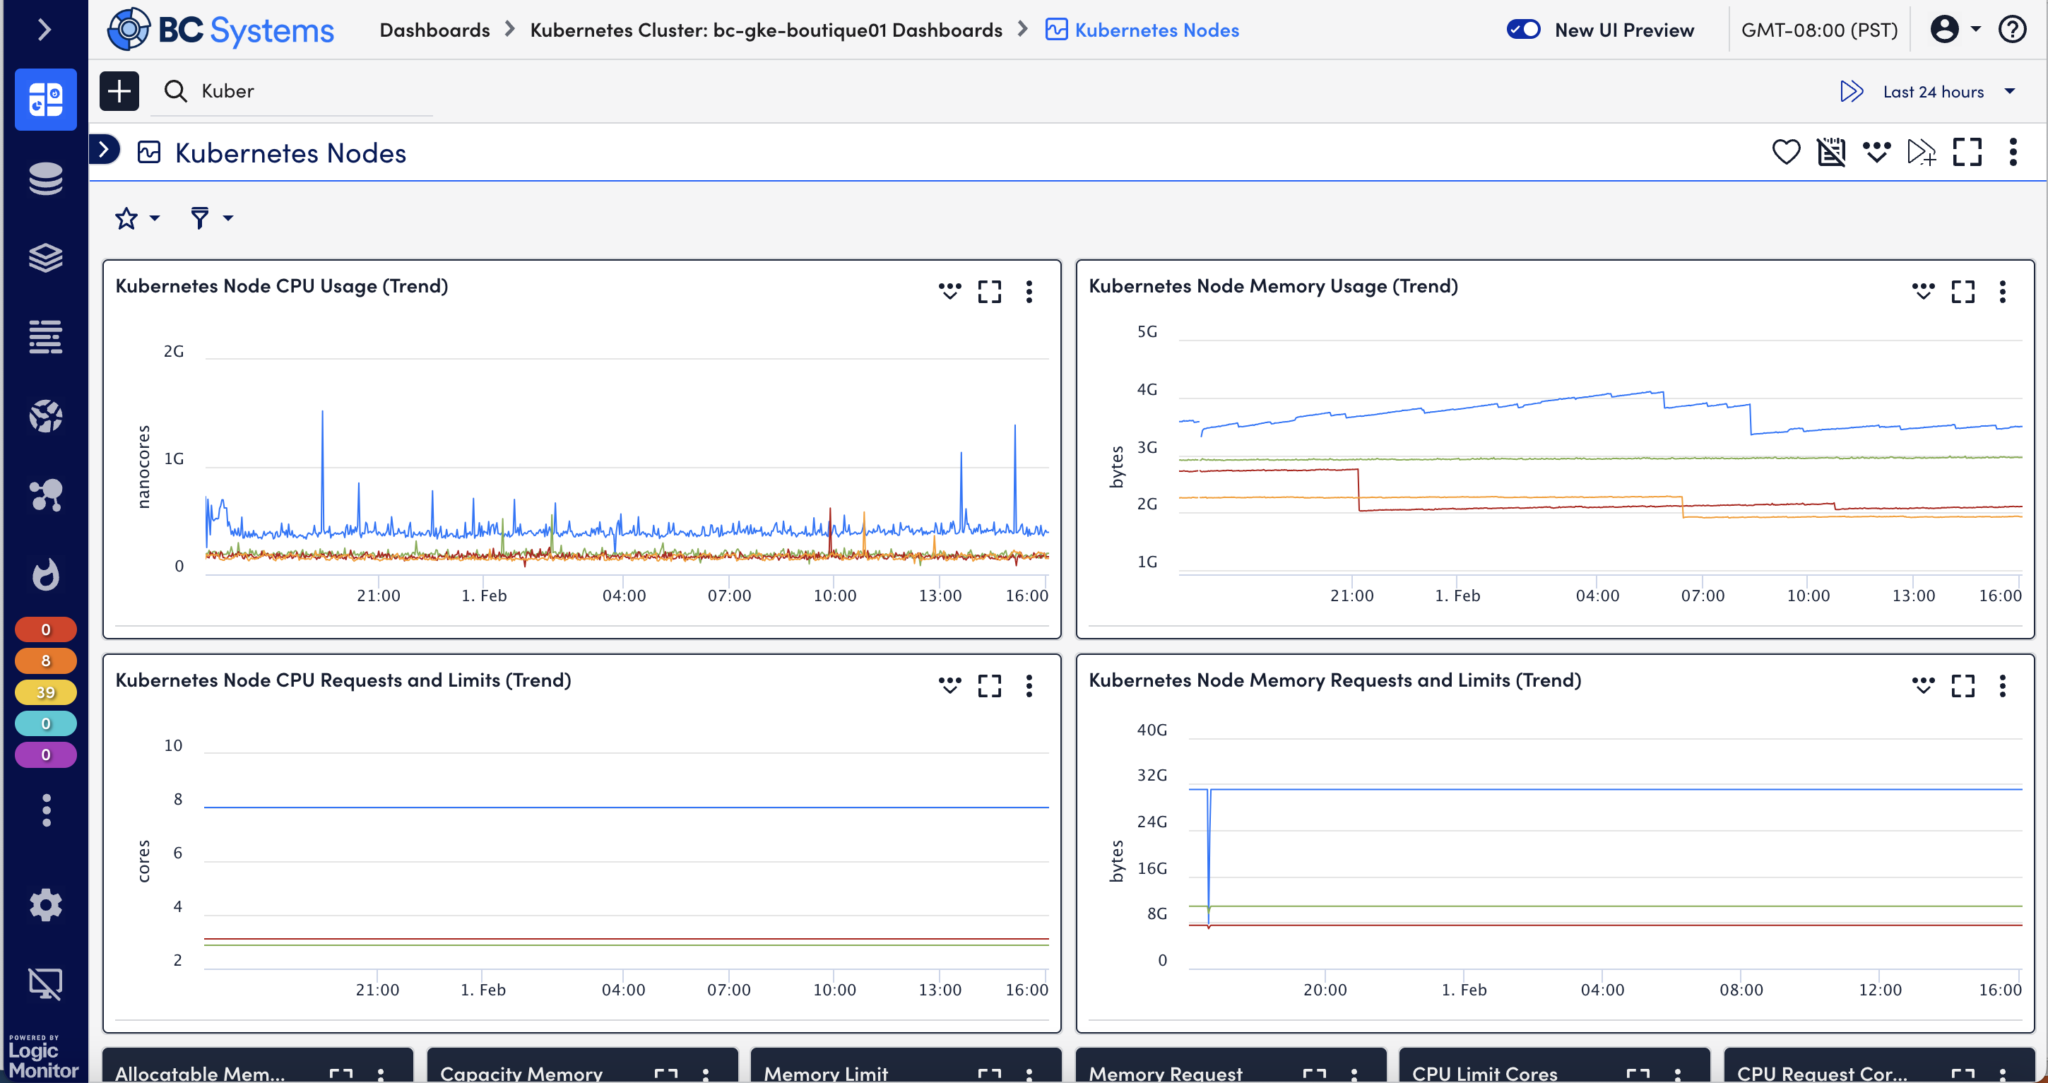Toggle the report disabled icon in dashboard toolbar

[x=1831, y=152]
